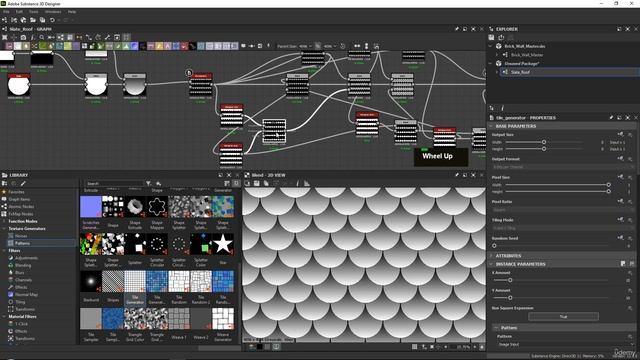Image resolution: width=640 pixels, height=360 pixels.
Task: Select Graph Items in the Library
Action: 19,199
